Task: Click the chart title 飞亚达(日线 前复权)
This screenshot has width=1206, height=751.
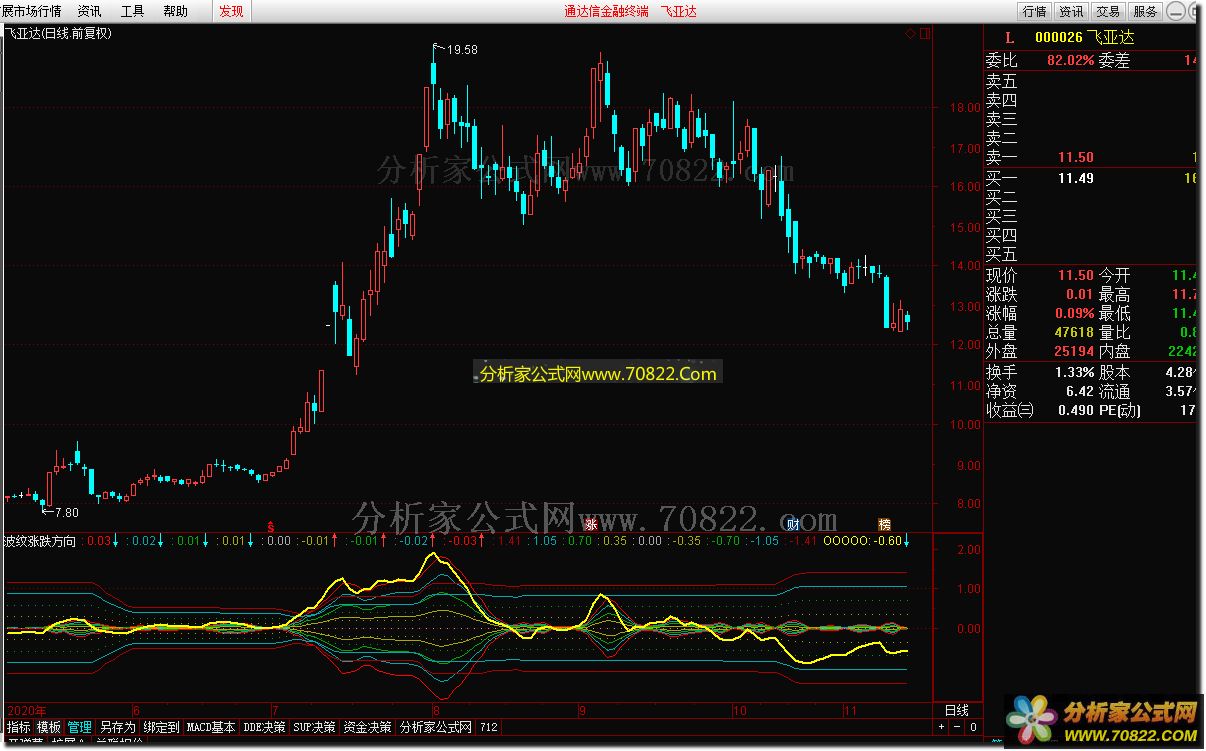Action: tap(59, 33)
